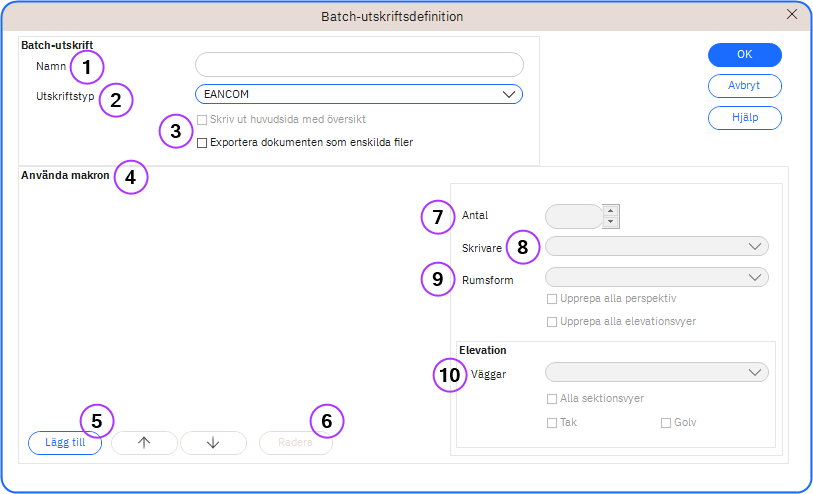Enable Exportera dokumenten som enskilda filer
Viewport: 813px width, 494px height.
[x=202, y=143]
